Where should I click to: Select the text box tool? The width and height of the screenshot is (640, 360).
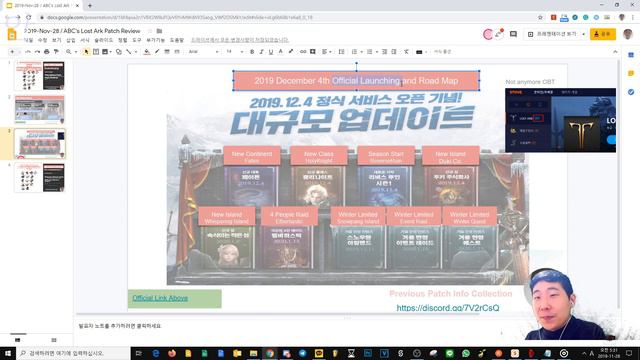[96, 52]
